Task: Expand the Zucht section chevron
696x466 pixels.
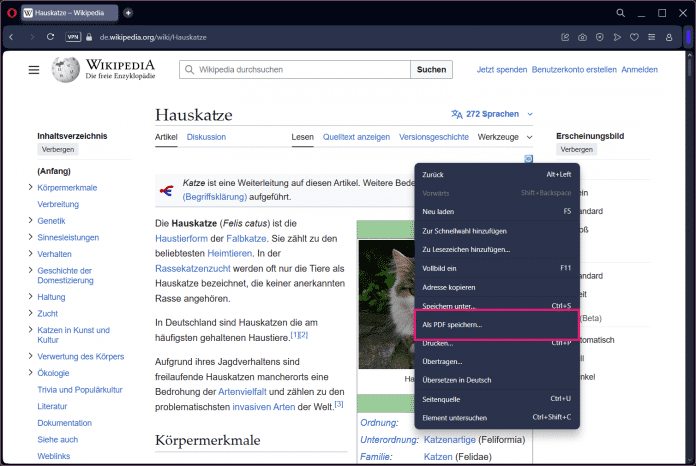Action: coord(31,313)
